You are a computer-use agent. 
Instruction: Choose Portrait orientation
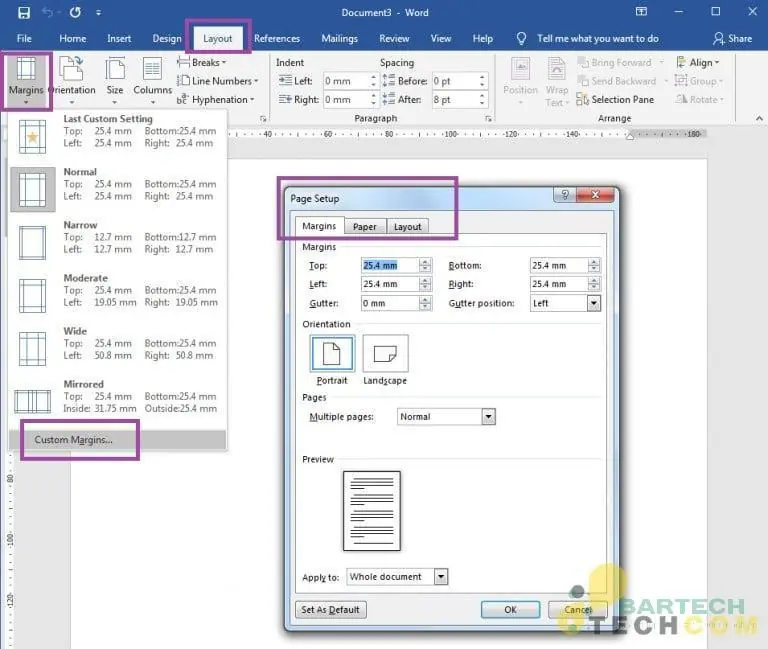click(332, 354)
